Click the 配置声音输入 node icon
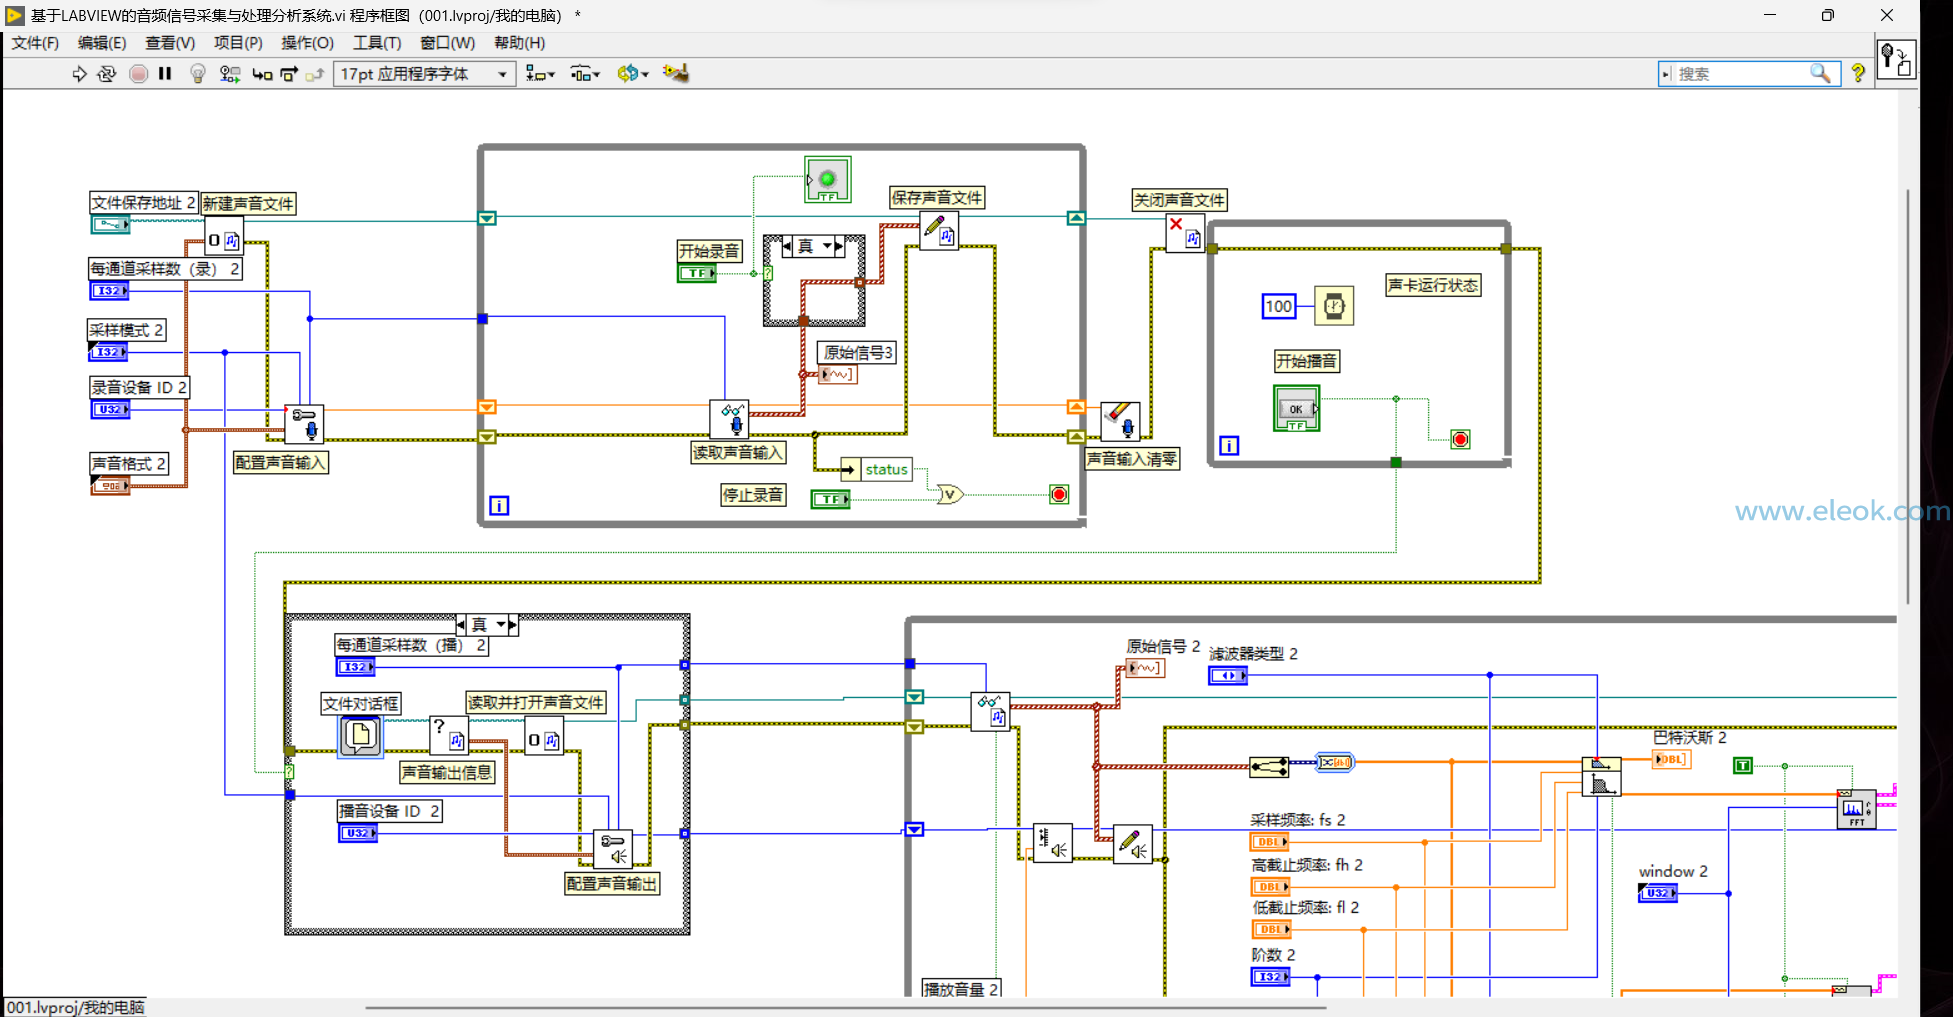 [304, 423]
